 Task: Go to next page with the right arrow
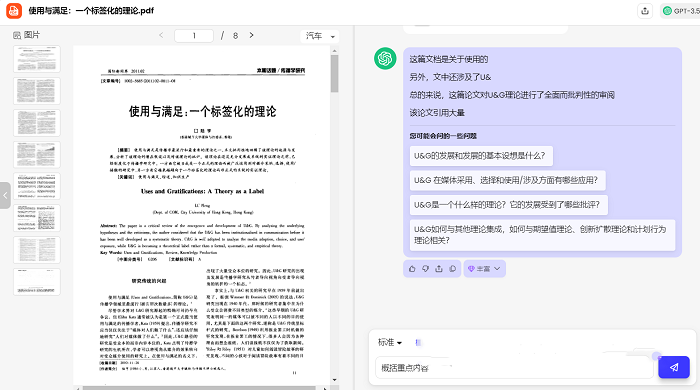click(x=251, y=35)
